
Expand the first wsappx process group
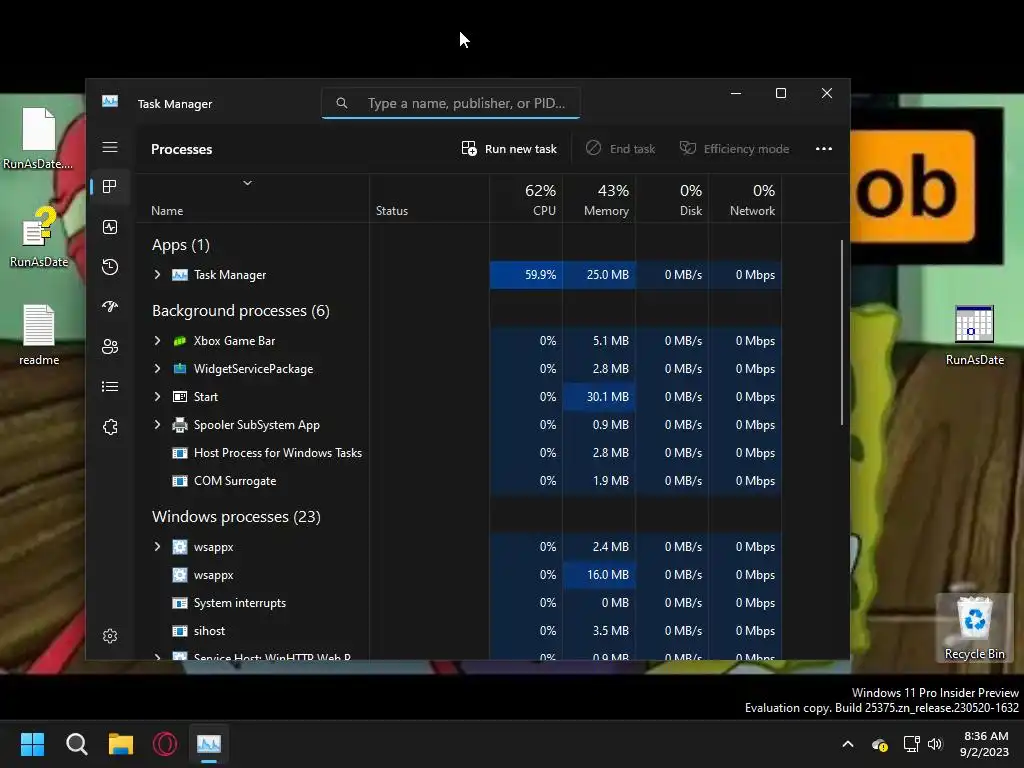click(157, 547)
